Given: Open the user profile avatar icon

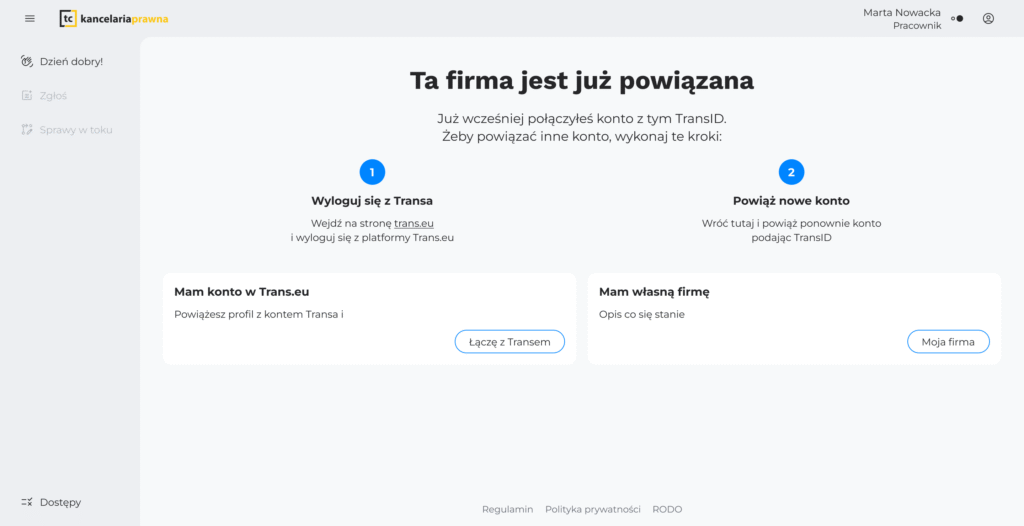Looking at the screenshot, I should pyautogui.click(x=988, y=18).
